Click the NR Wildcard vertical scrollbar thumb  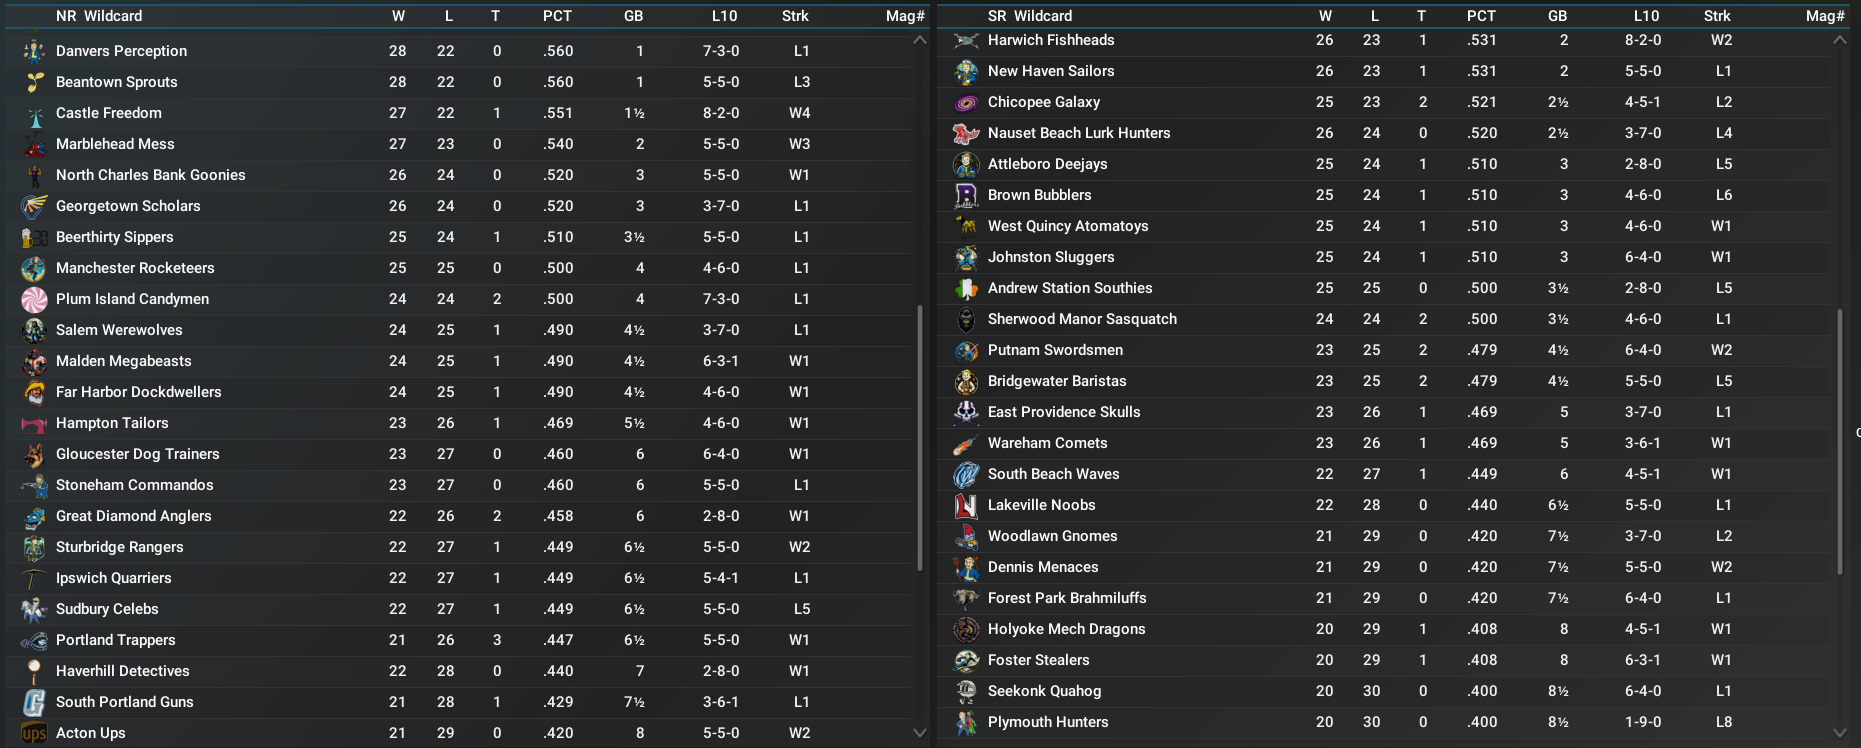click(x=919, y=437)
